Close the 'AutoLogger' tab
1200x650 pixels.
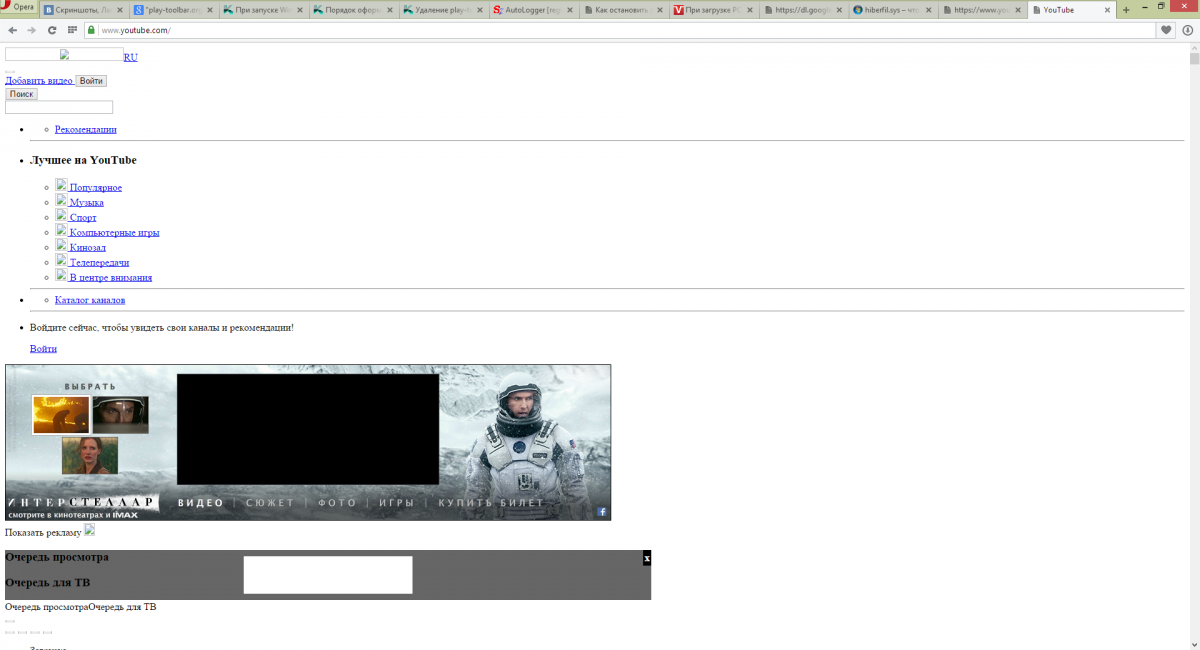tap(570, 10)
